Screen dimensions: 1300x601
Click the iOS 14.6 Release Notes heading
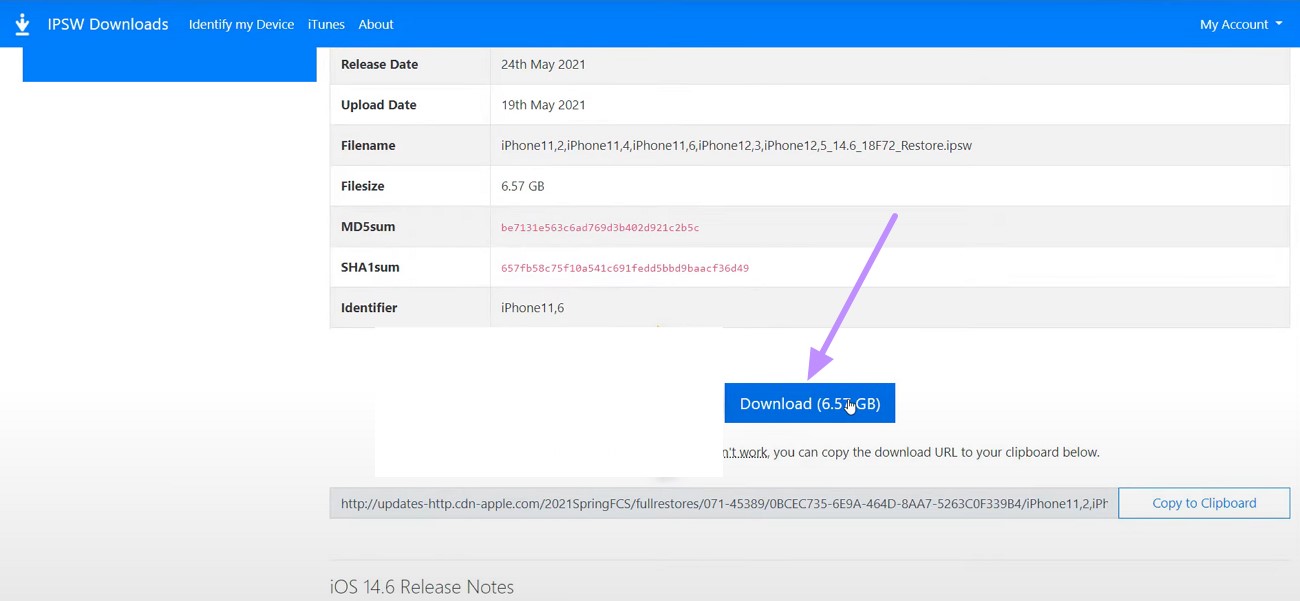coord(422,587)
